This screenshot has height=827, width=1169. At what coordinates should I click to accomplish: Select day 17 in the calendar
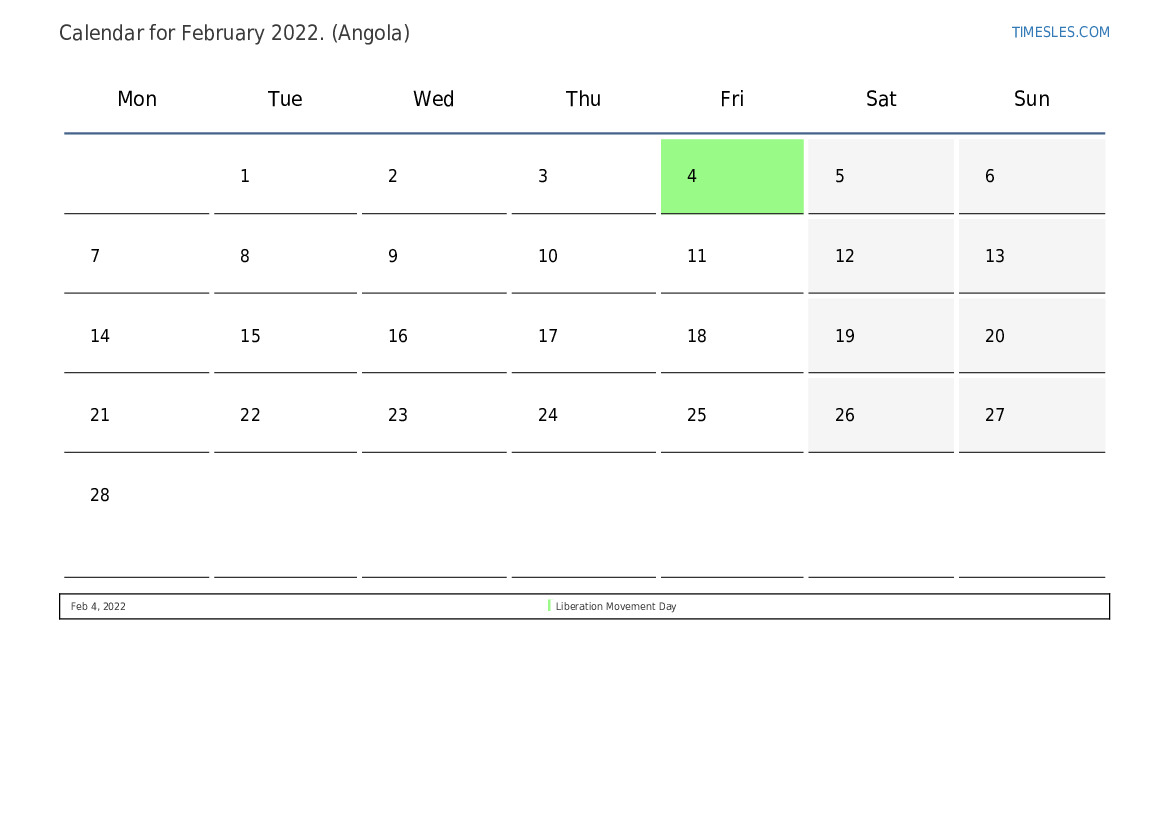pyautogui.click(x=584, y=336)
